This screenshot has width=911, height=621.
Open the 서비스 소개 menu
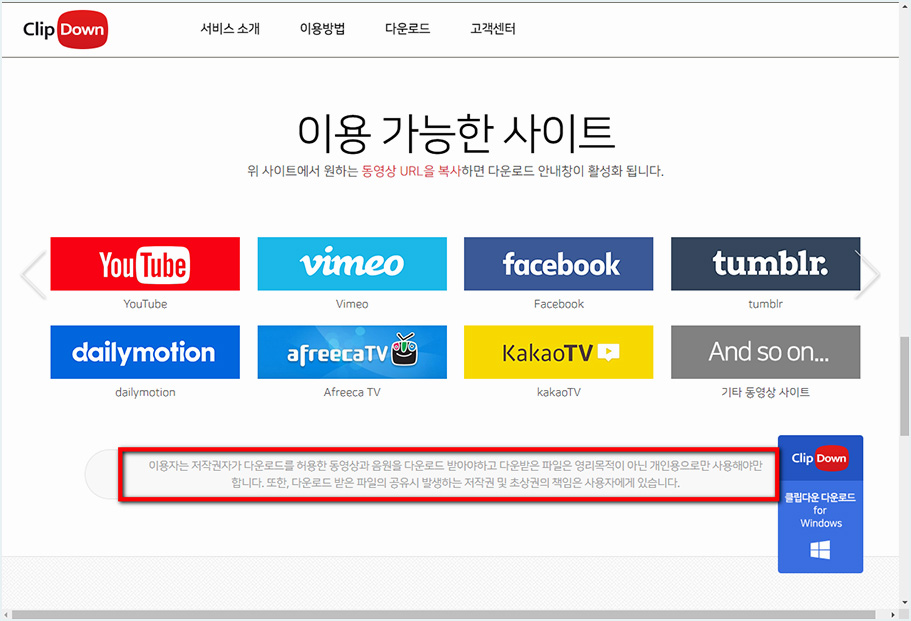click(230, 28)
